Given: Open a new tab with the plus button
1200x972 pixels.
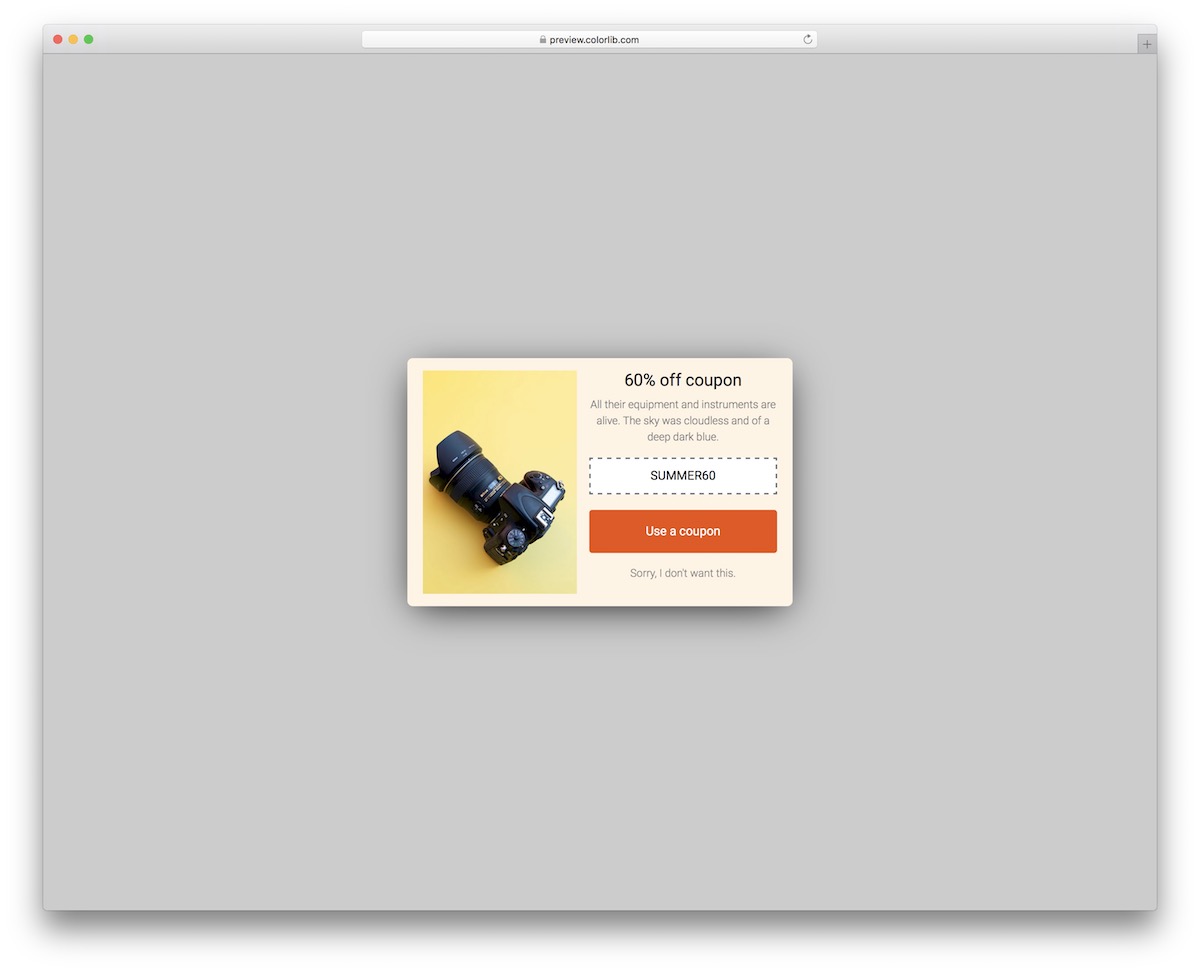Looking at the screenshot, I should (1147, 44).
